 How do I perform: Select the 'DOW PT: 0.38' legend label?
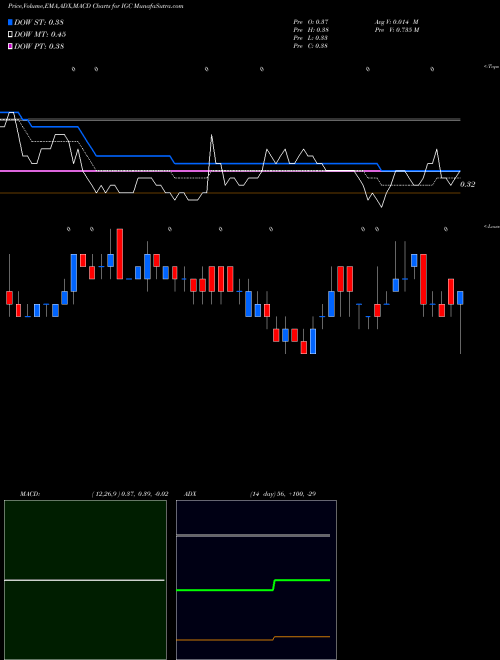pyautogui.click(x=39, y=47)
